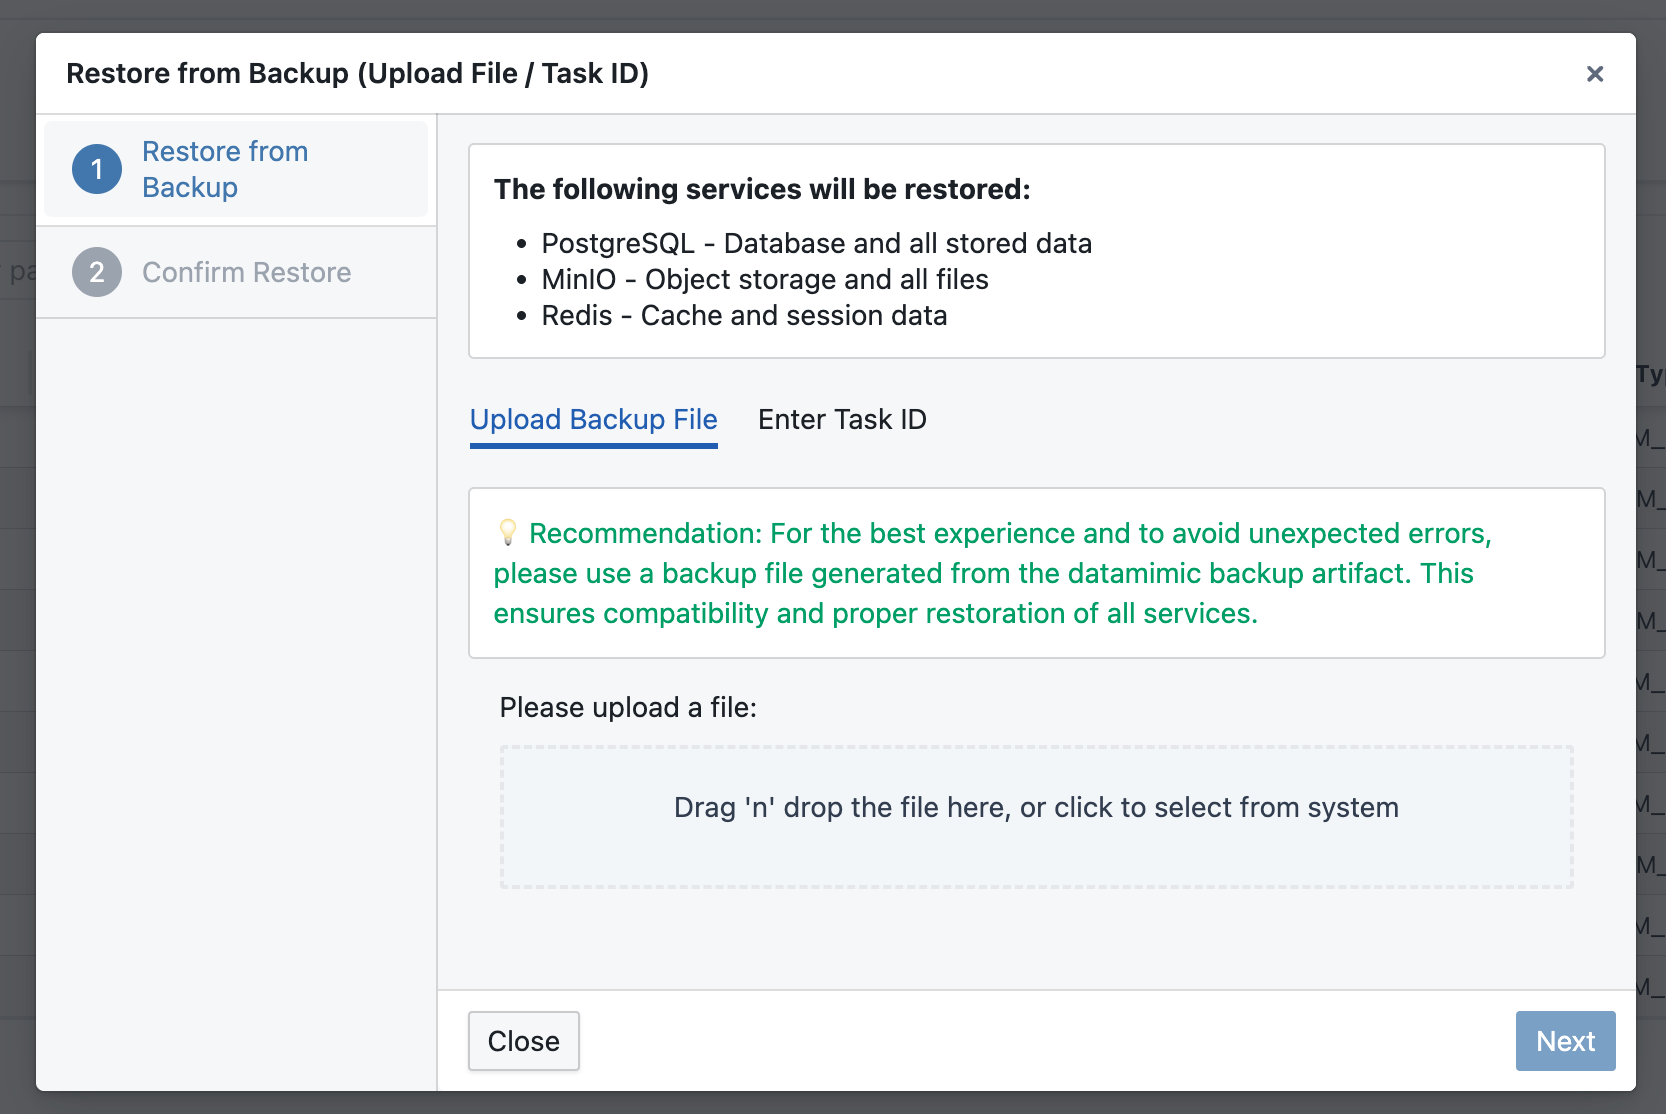Click the step 1 number circle
This screenshot has height=1114, width=1666.
click(97, 169)
